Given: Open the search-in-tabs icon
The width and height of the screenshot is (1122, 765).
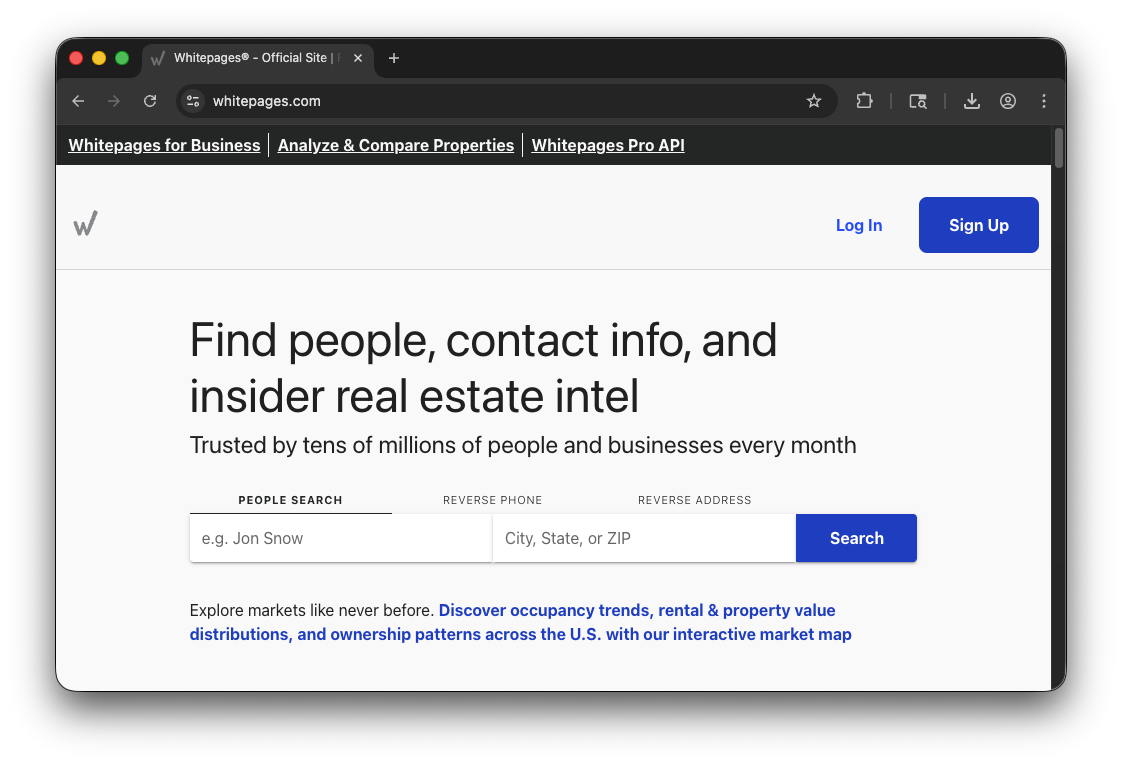Looking at the screenshot, I should click(917, 101).
